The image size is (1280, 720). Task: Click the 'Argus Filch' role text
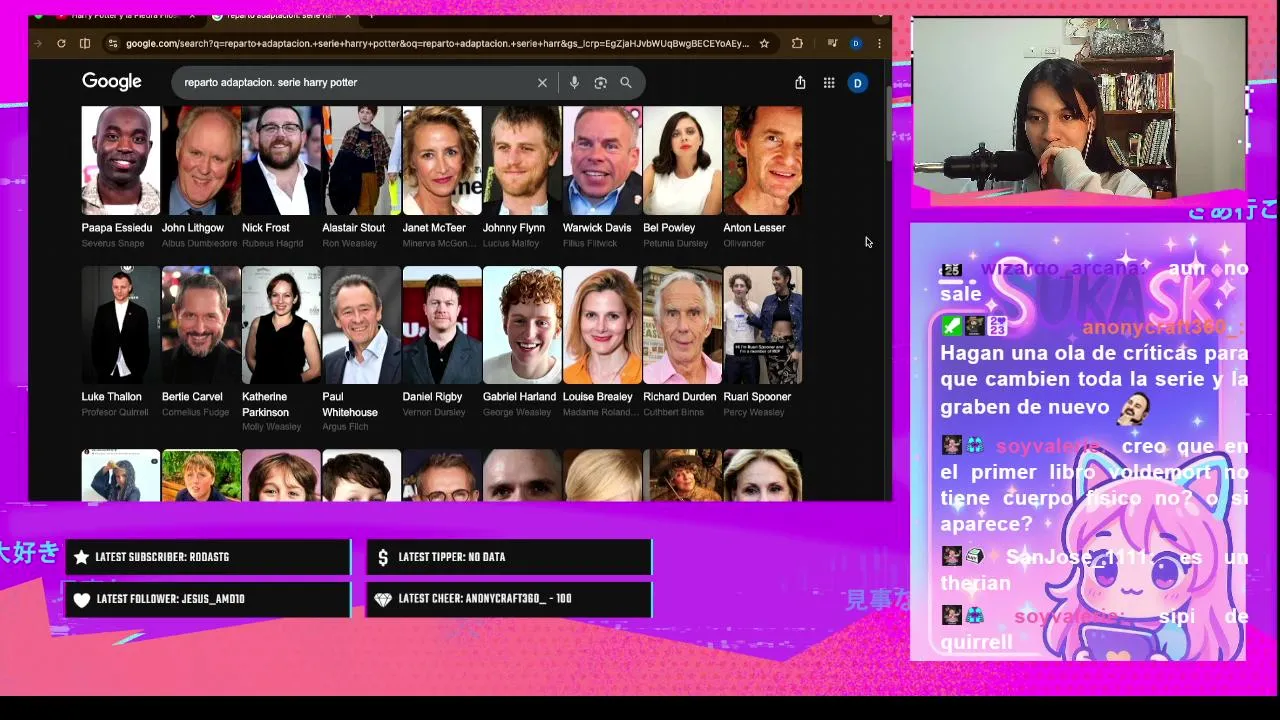[345, 427]
